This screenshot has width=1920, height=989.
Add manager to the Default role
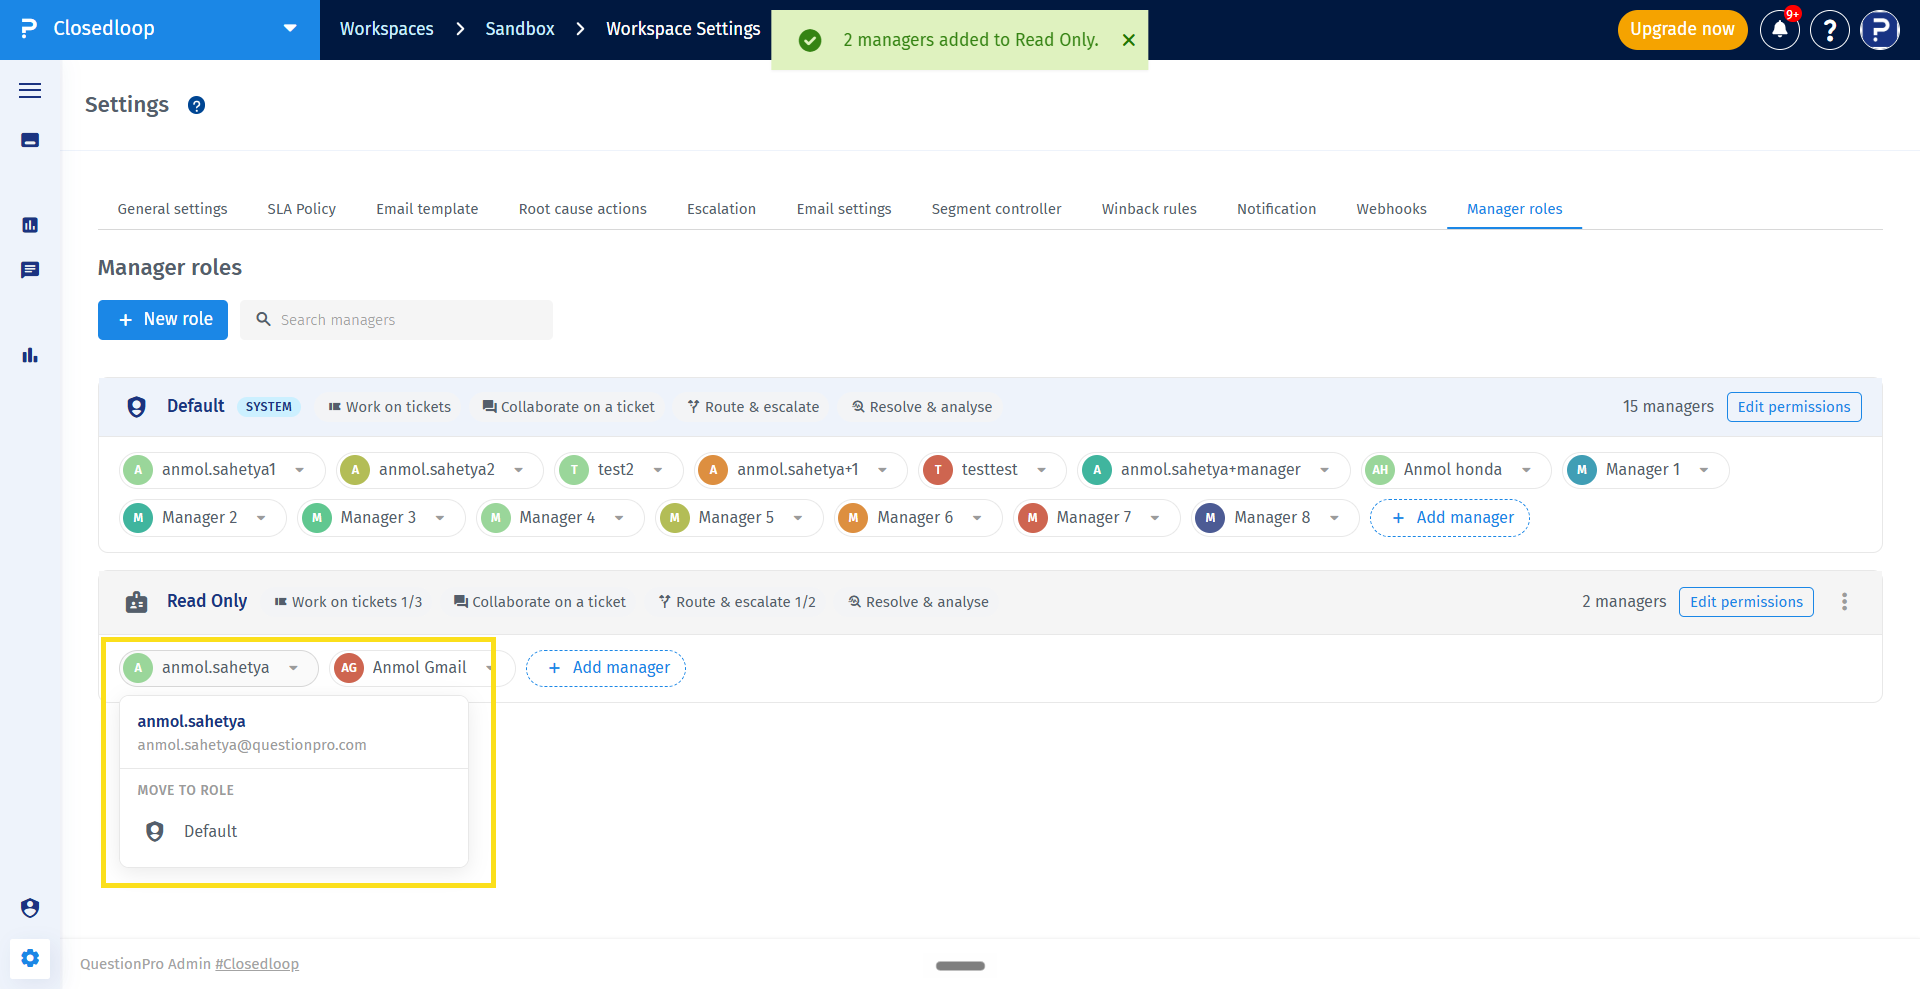click(1450, 518)
